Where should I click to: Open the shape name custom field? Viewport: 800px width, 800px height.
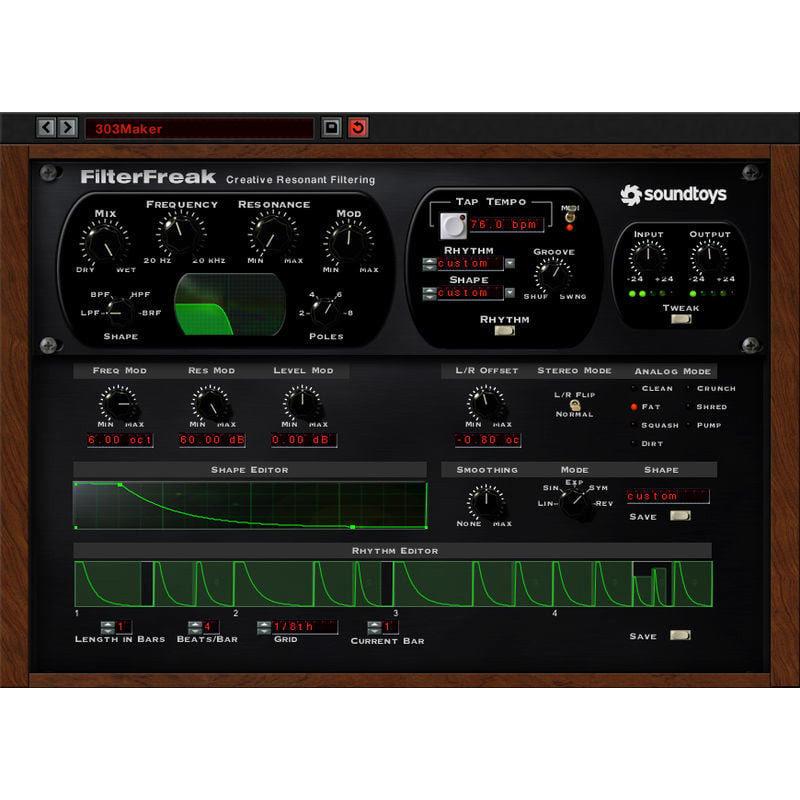point(667,496)
